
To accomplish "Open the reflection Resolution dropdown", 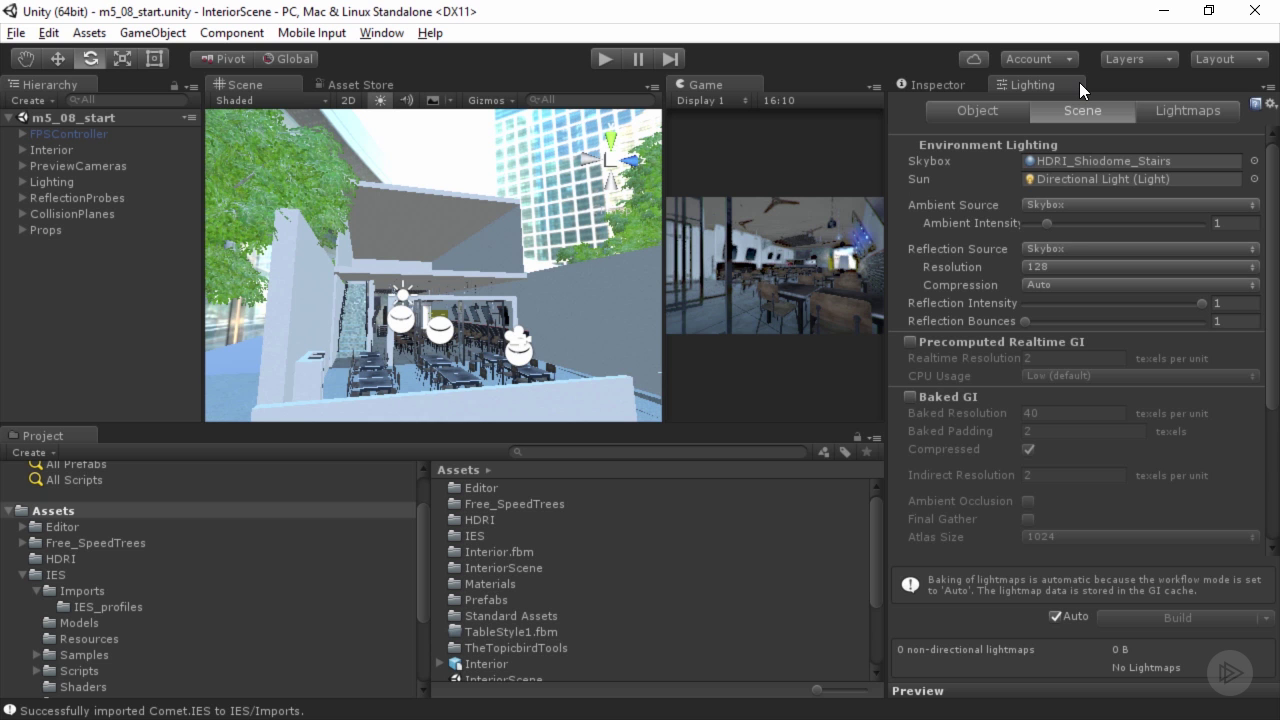I will tap(1140, 267).
